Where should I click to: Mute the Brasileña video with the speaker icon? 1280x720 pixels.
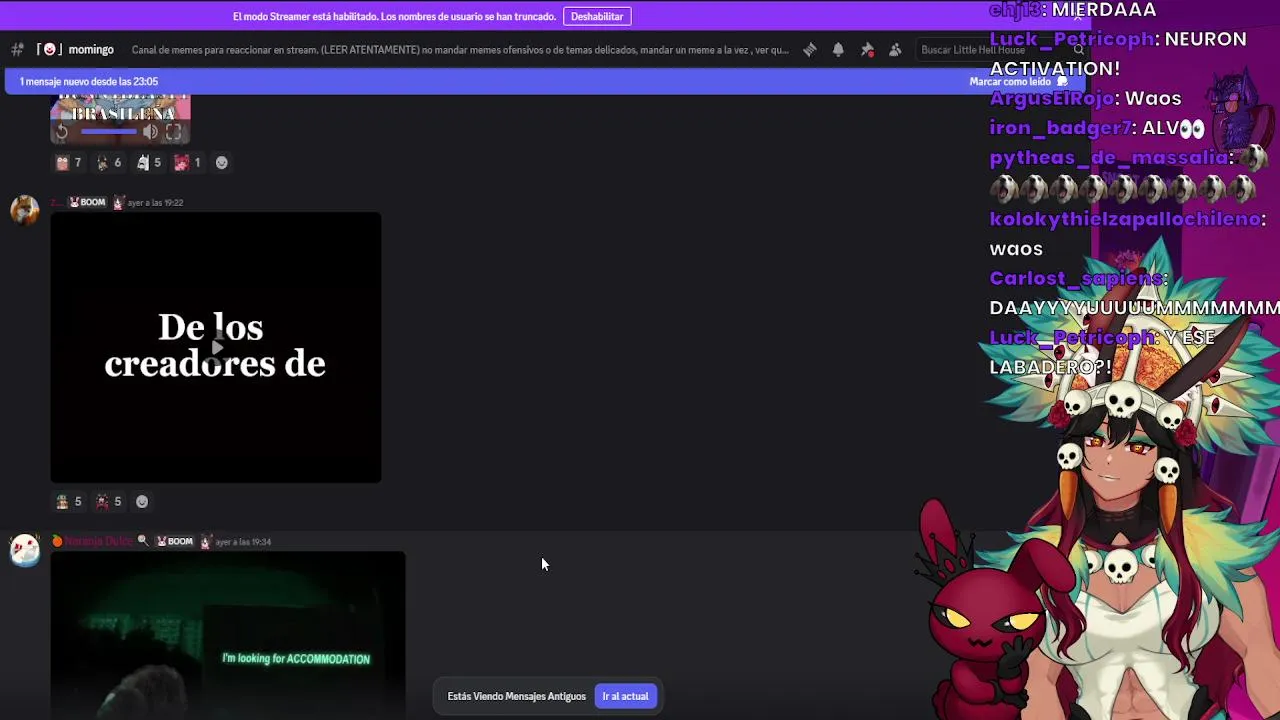pos(150,132)
